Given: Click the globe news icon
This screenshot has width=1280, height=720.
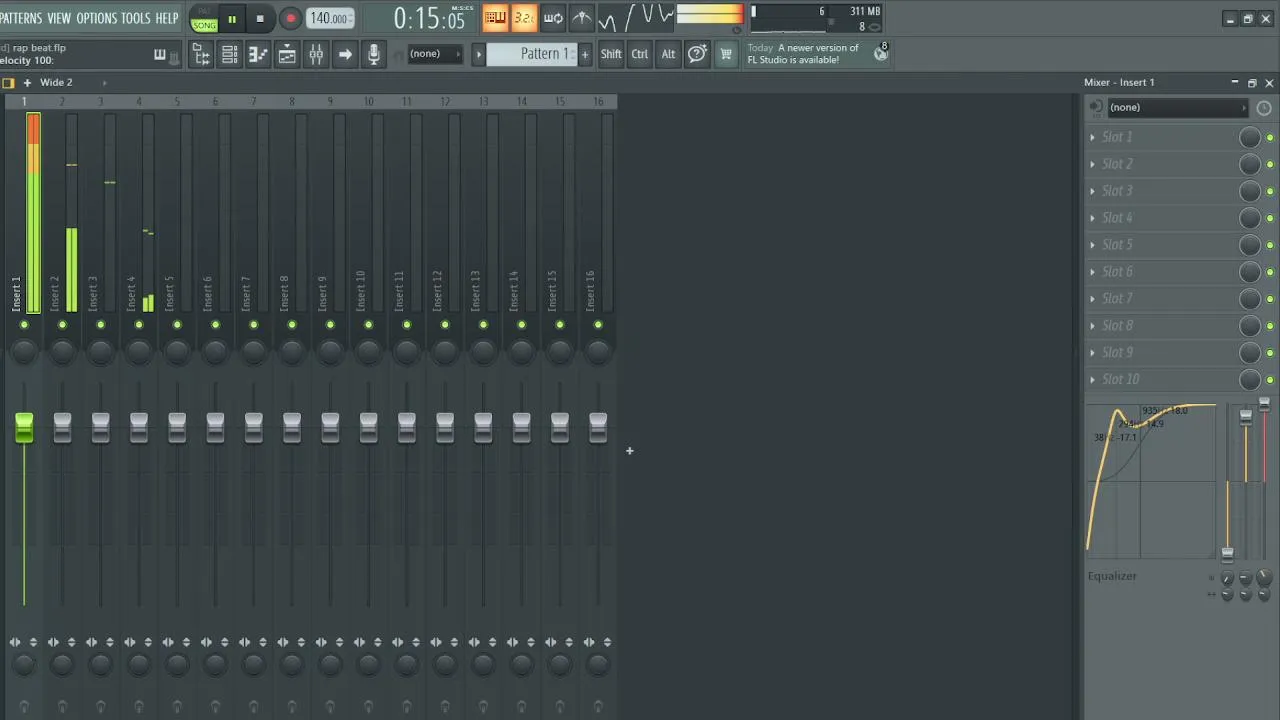Looking at the screenshot, I should click(x=881, y=53).
